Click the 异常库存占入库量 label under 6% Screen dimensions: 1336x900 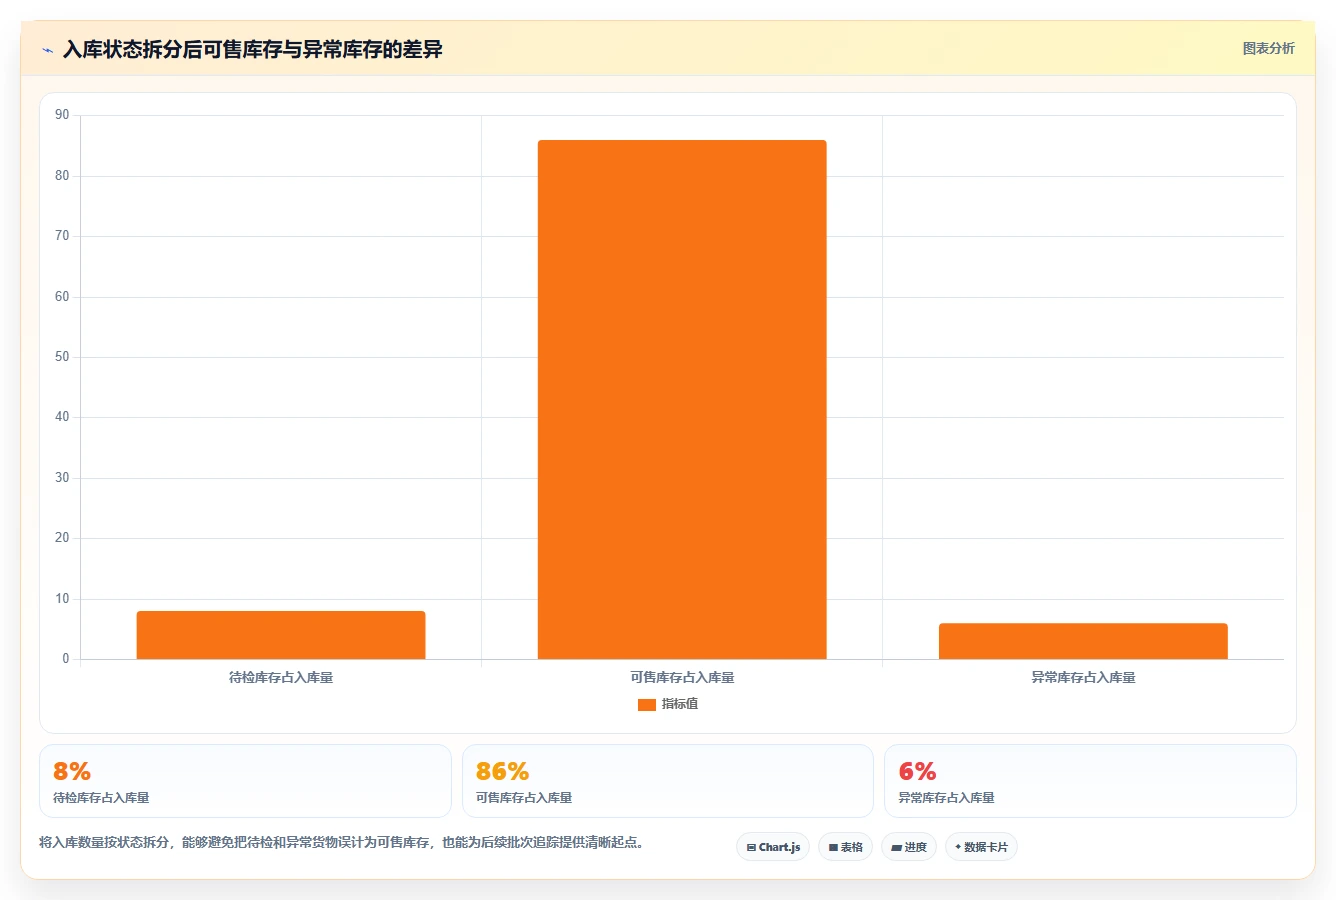(x=946, y=798)
